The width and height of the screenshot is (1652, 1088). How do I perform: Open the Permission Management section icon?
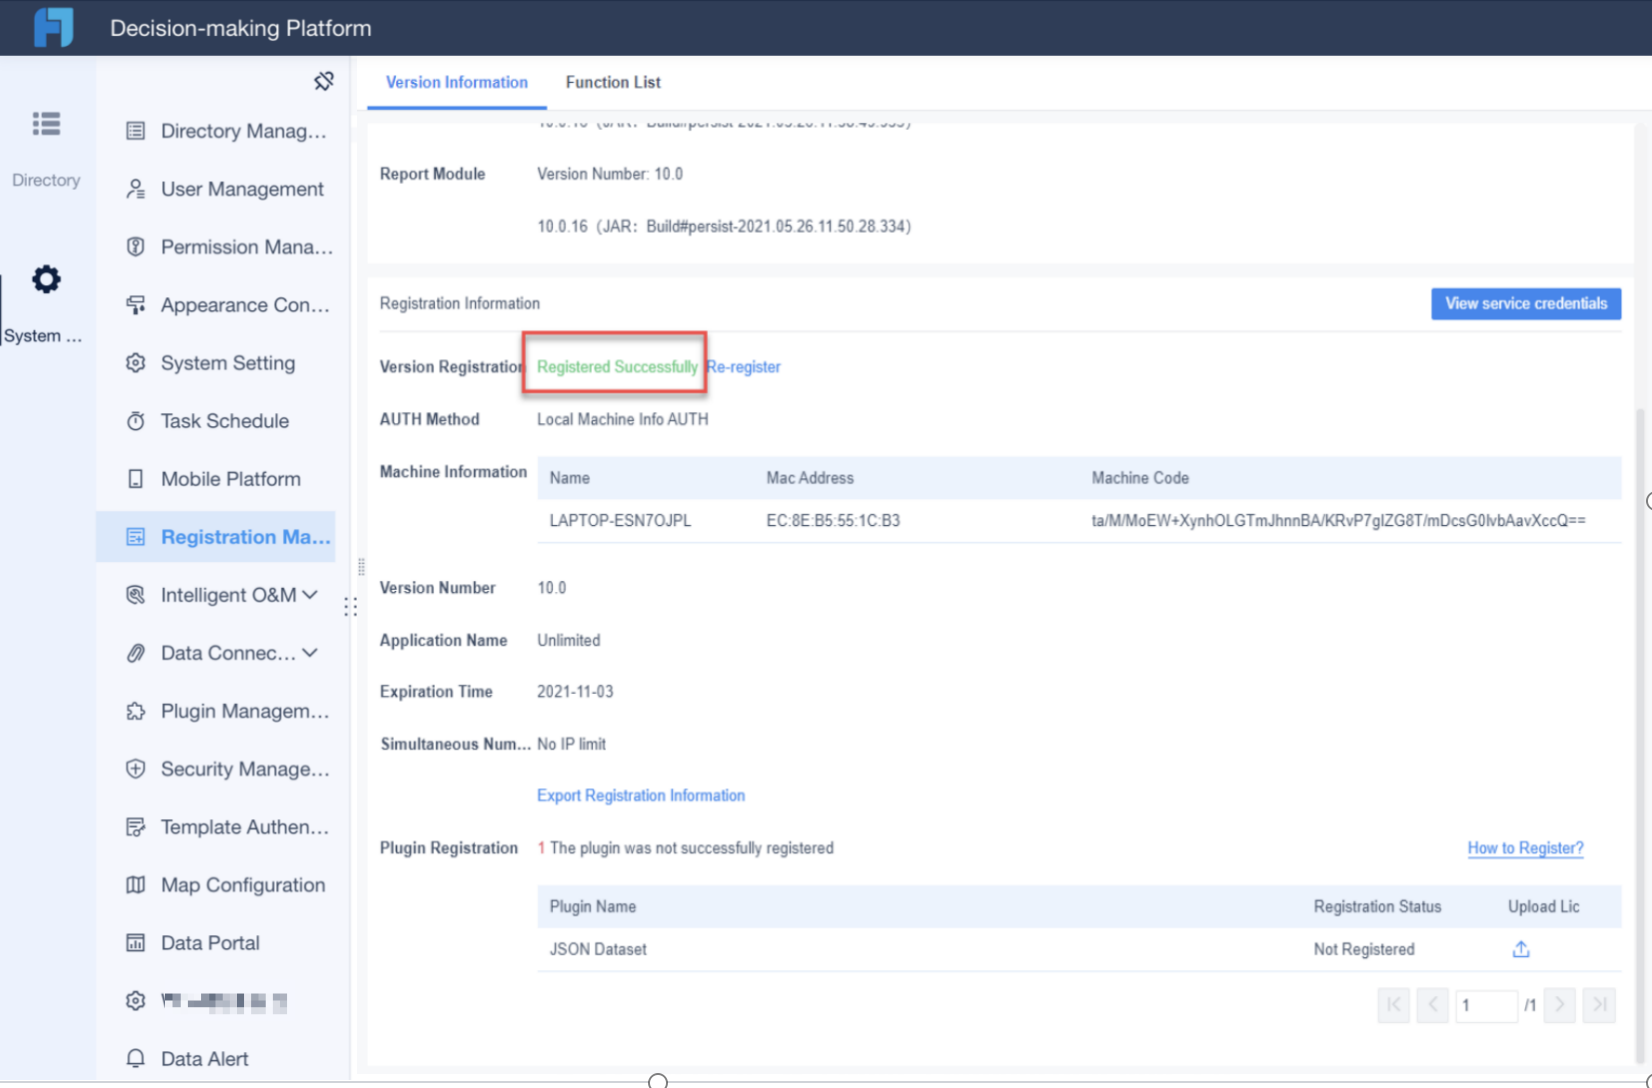pyautogui.click(x=136, y=246)
